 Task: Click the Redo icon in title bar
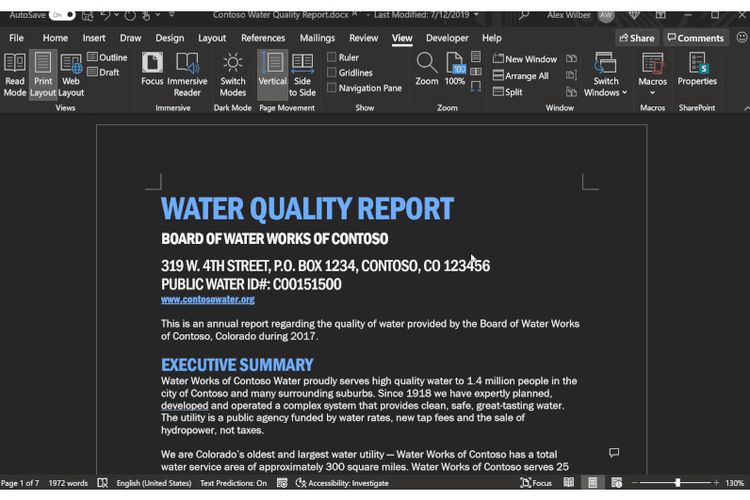130,15
